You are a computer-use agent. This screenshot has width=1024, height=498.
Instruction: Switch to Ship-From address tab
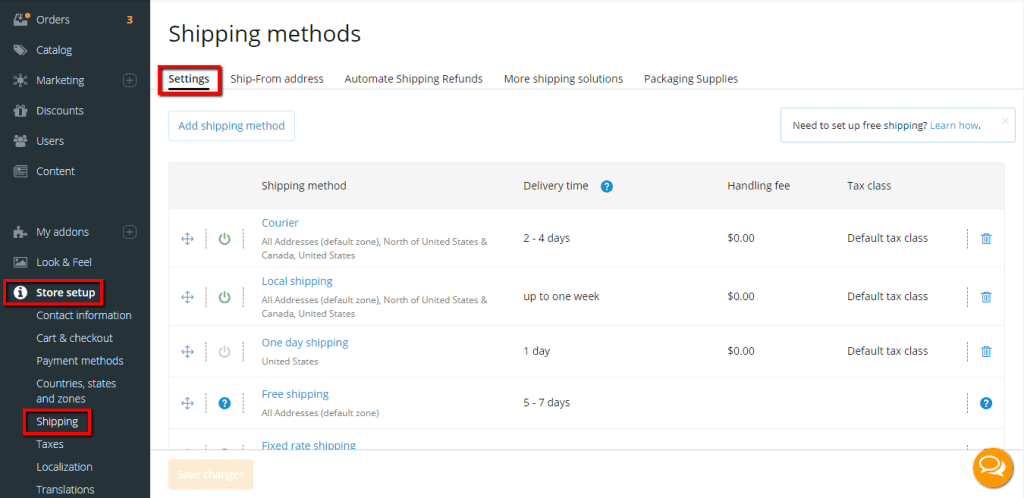[x=277, y=79]
